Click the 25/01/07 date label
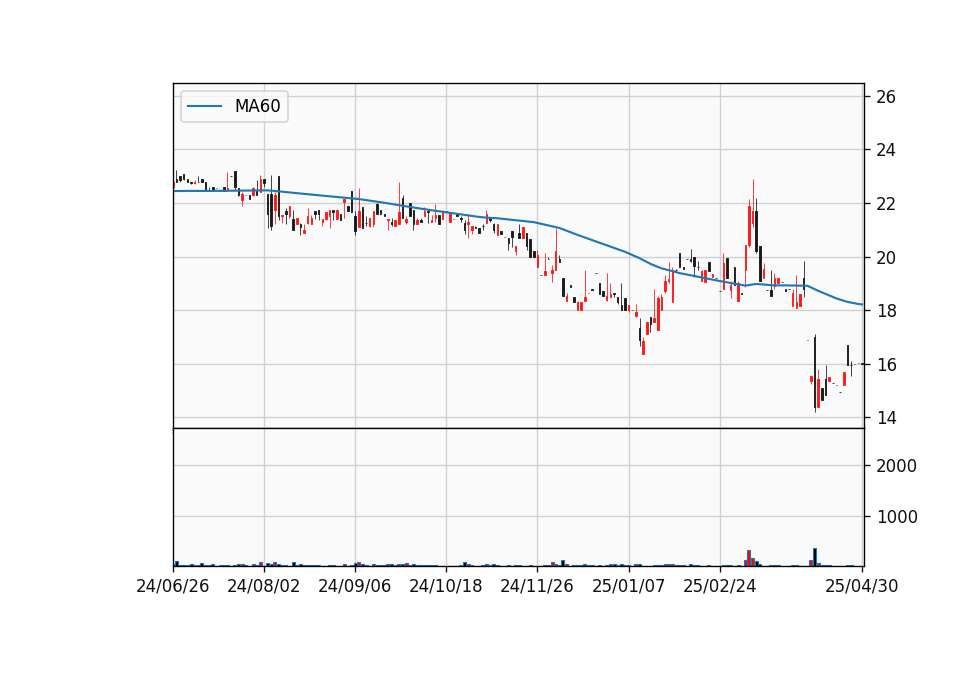Screen dimensions: 960x690 (x=629, y=586)
